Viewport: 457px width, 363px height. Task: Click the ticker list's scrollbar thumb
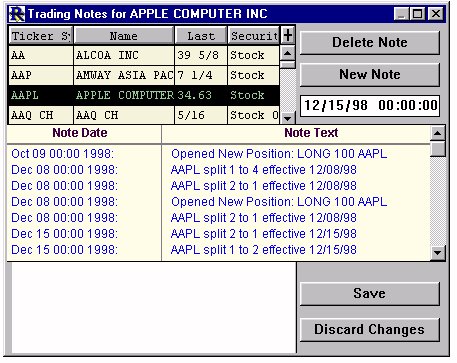[x=288, y=65]
